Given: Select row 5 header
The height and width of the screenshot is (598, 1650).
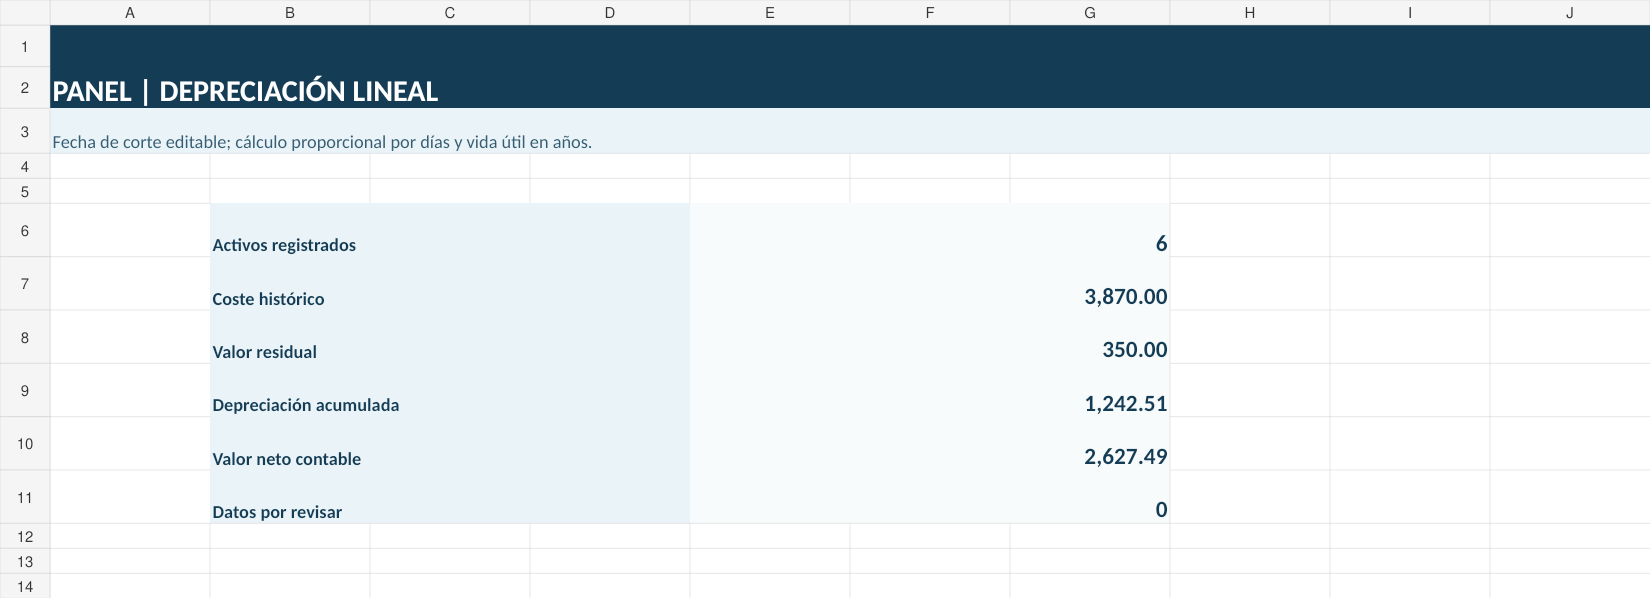Looking at the screenshot, I should 25,192.
